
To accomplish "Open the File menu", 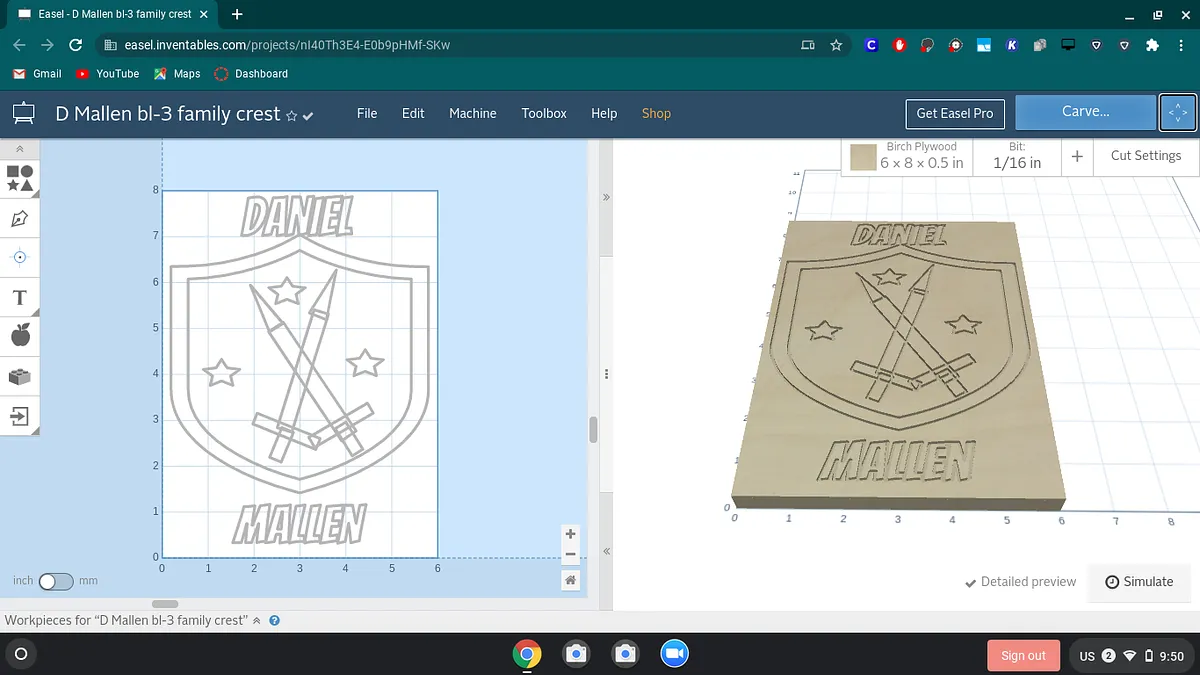I will click(367, 113).
